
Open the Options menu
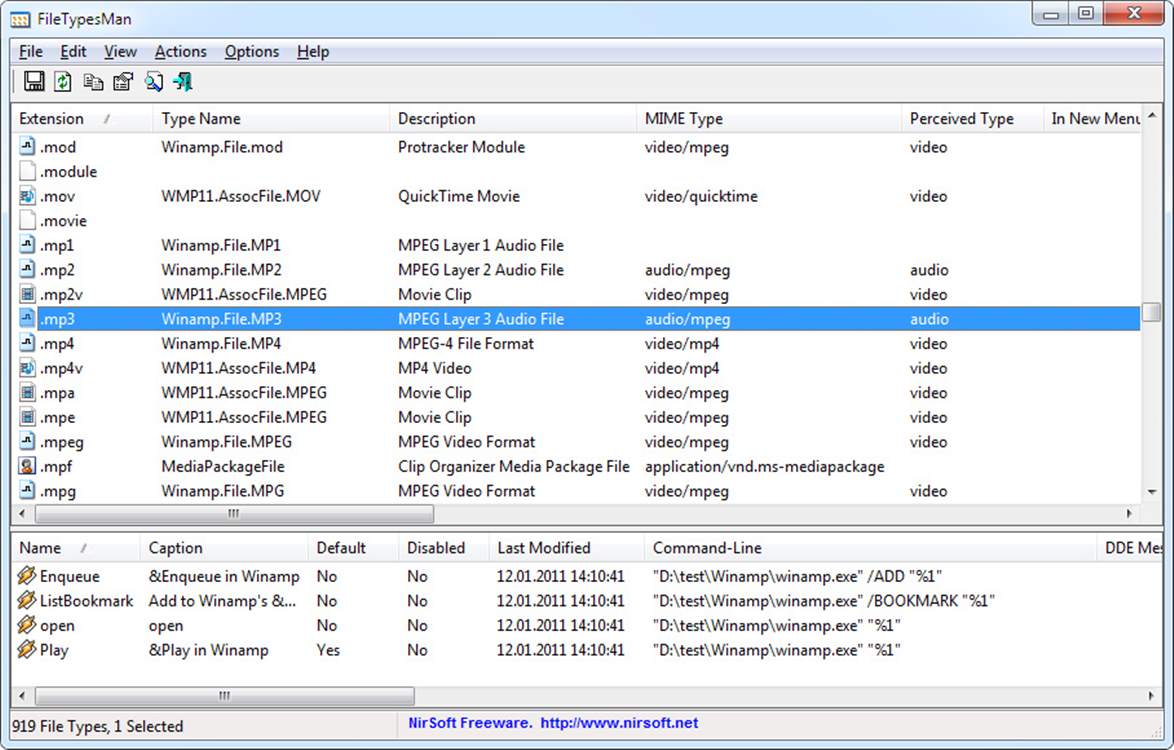[252, 52]
